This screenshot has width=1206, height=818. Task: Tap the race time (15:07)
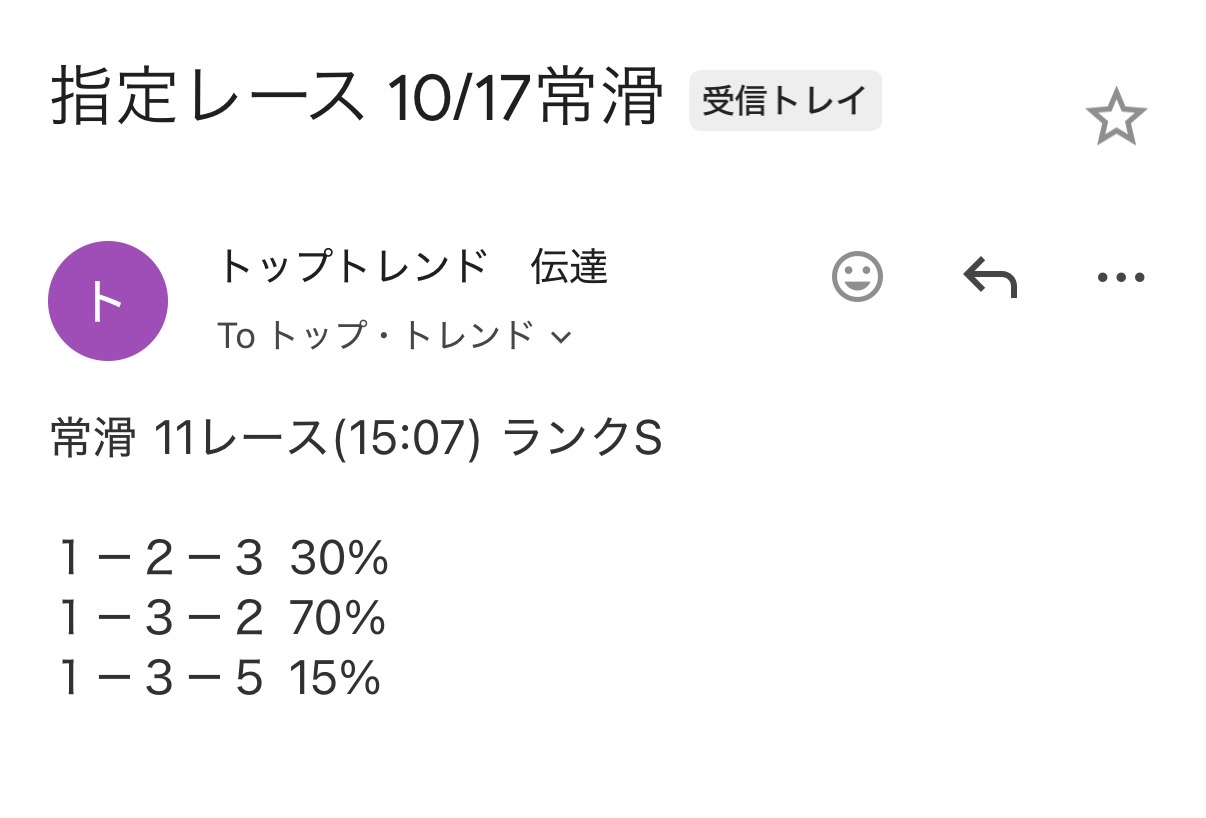coord(407,440)
